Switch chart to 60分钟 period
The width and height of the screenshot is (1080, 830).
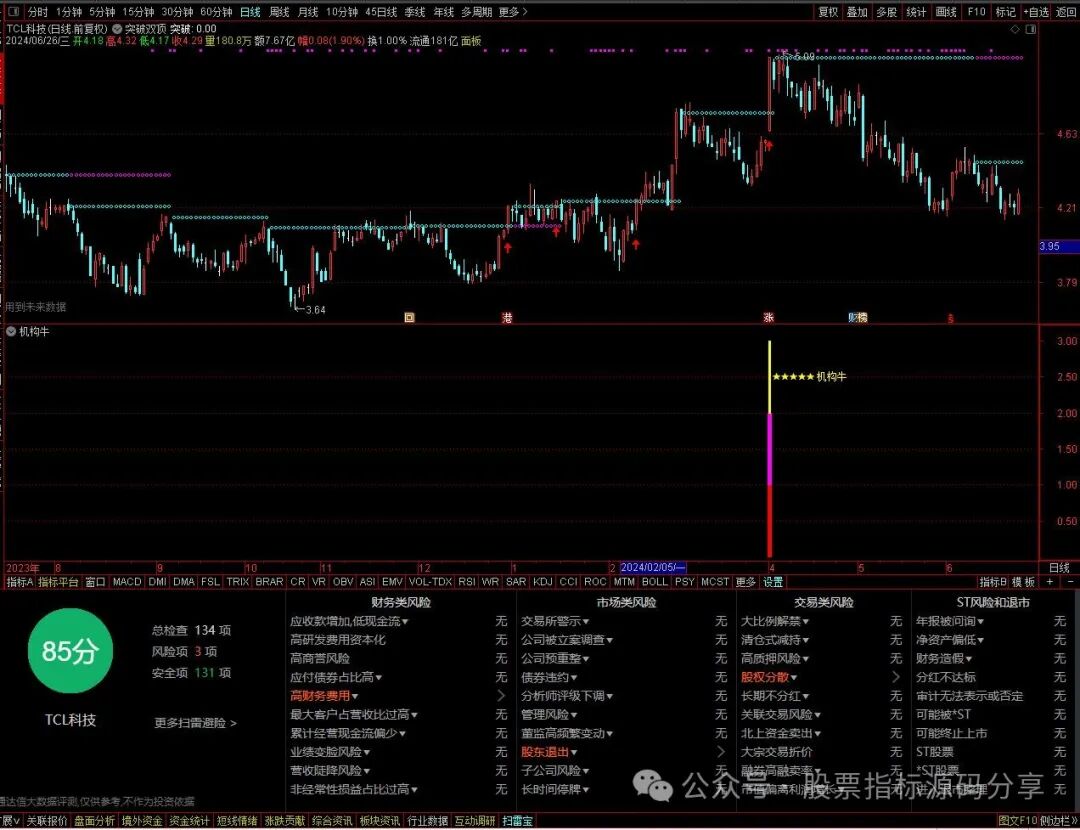click(x=216, y=12)
